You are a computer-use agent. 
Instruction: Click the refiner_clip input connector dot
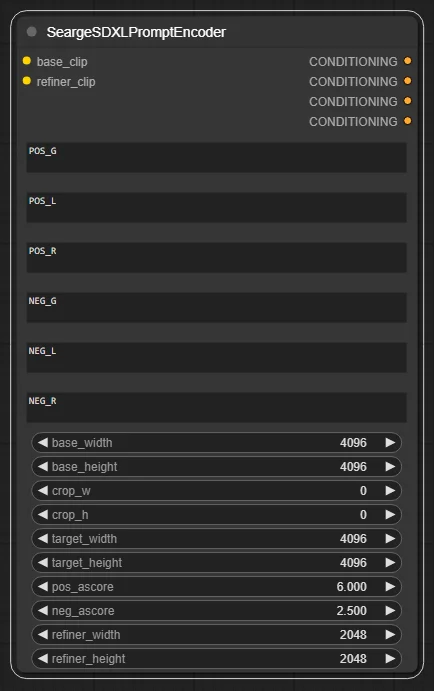(x=27, y=81)
